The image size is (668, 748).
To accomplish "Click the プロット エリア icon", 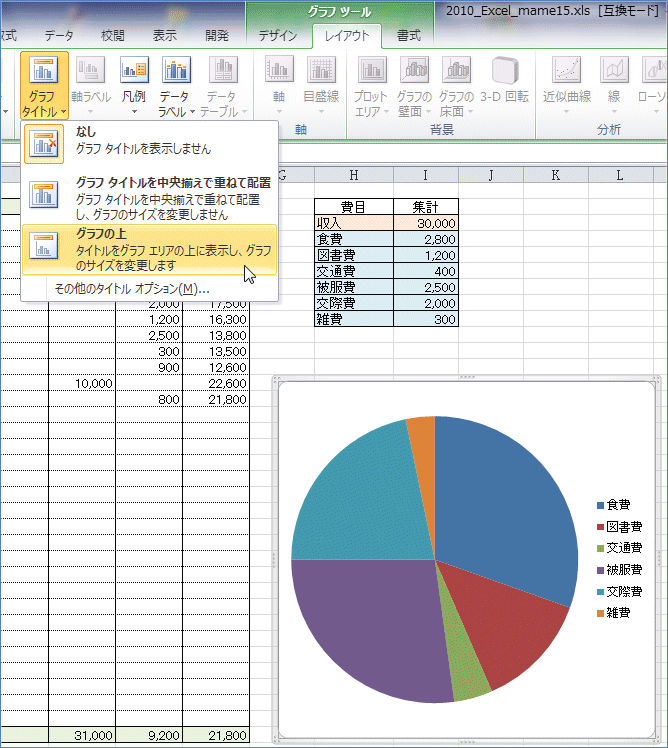I will [372, 71].
